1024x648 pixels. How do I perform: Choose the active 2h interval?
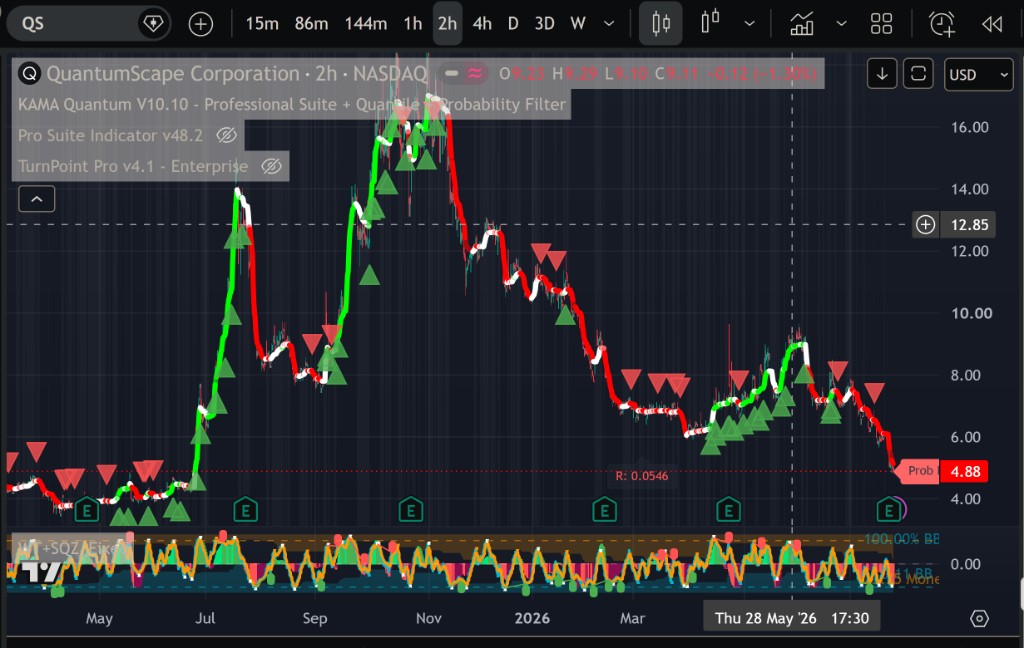pos(447,24)
